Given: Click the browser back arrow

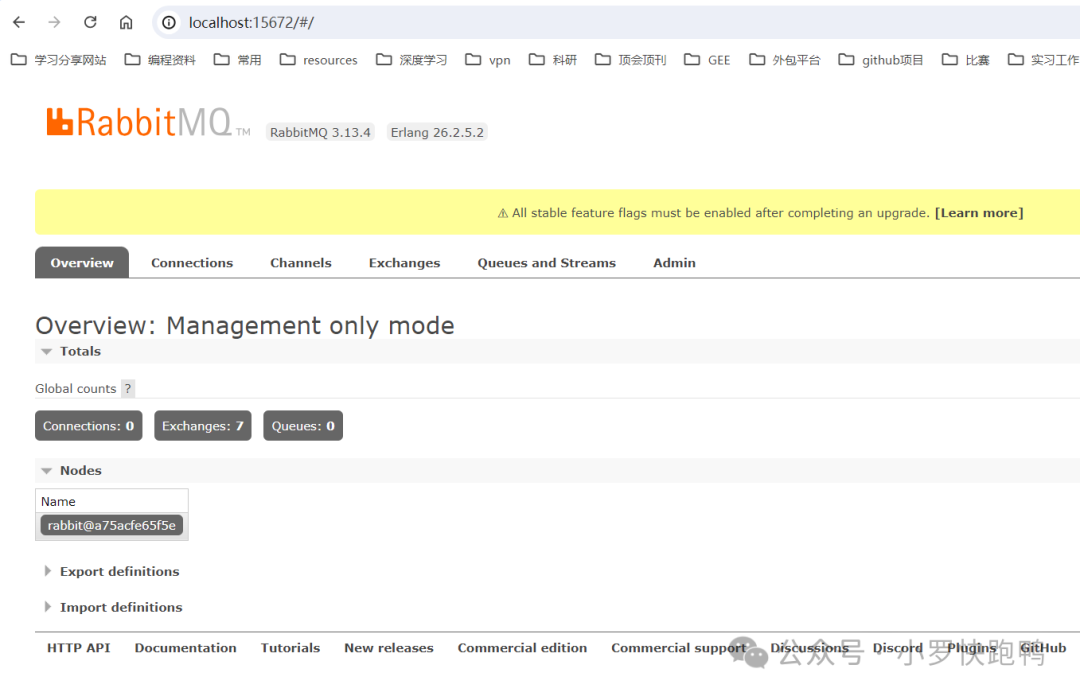Looking at the screenshot, I should point(19,22).
